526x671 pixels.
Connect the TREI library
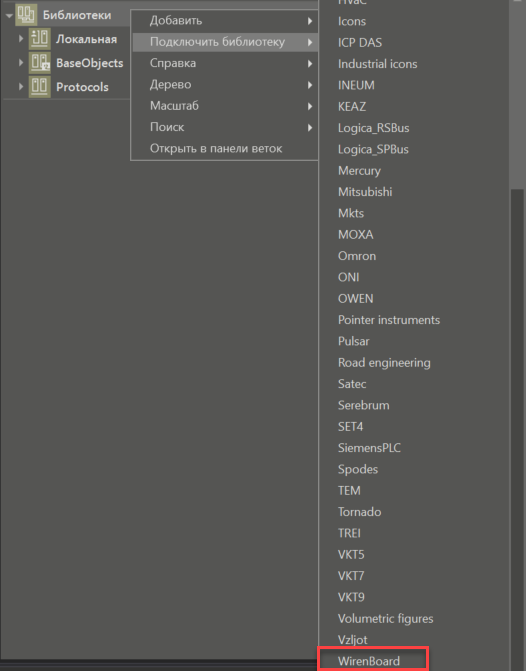tap(349, 533)
